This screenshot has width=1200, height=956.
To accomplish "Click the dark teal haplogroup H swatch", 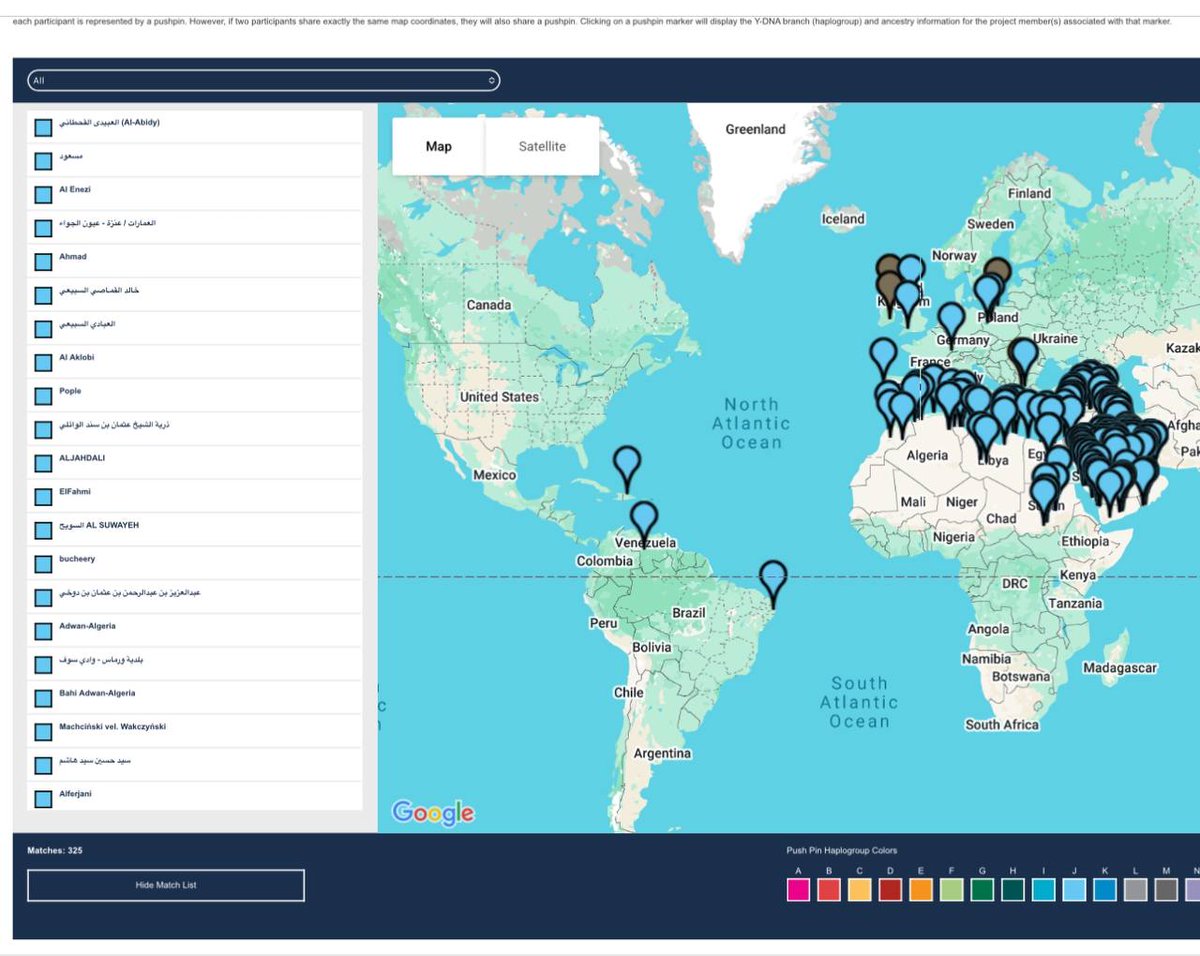I will (x=1012, y=890).
